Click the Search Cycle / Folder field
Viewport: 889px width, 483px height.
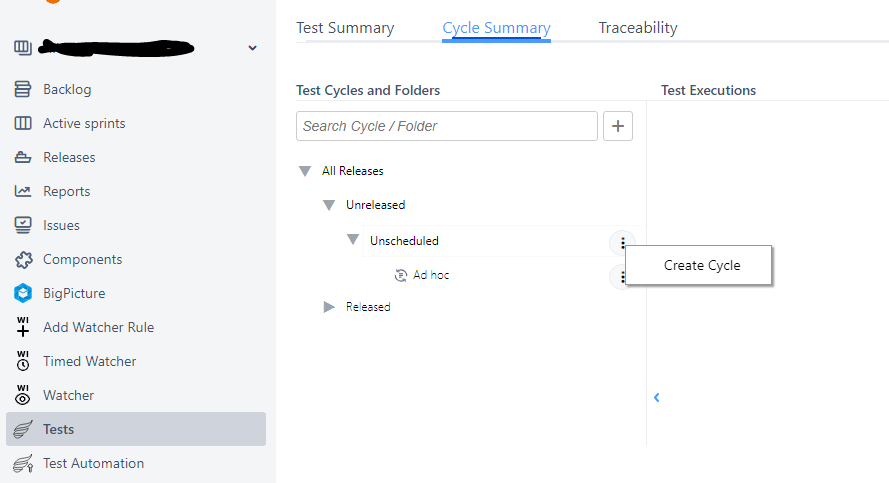pyautogui.click(x=446, y=126)
